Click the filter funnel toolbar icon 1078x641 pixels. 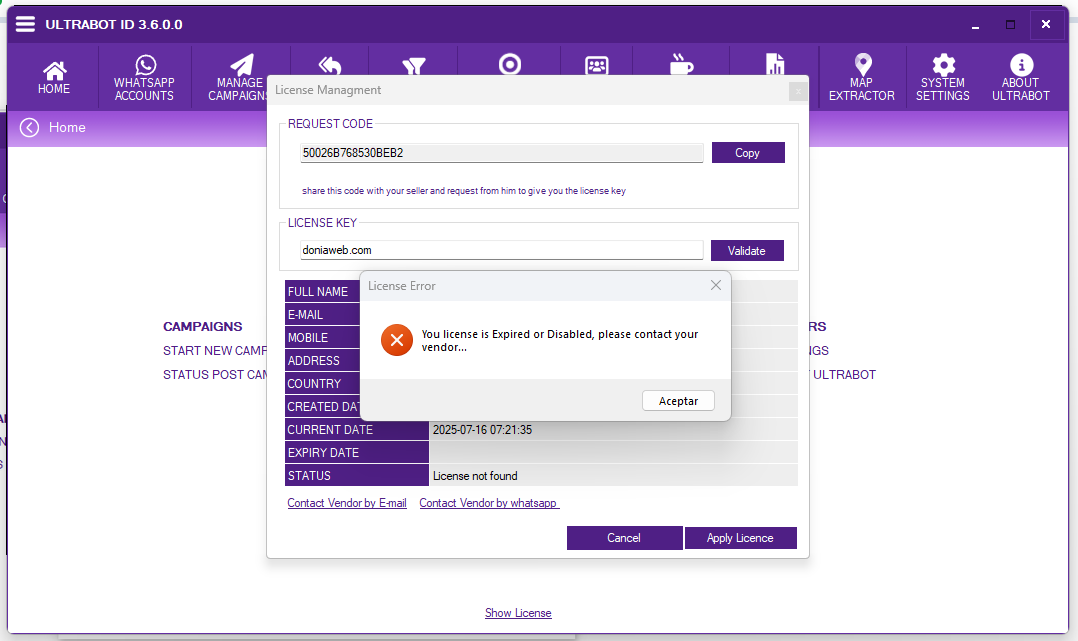[414, 66]
